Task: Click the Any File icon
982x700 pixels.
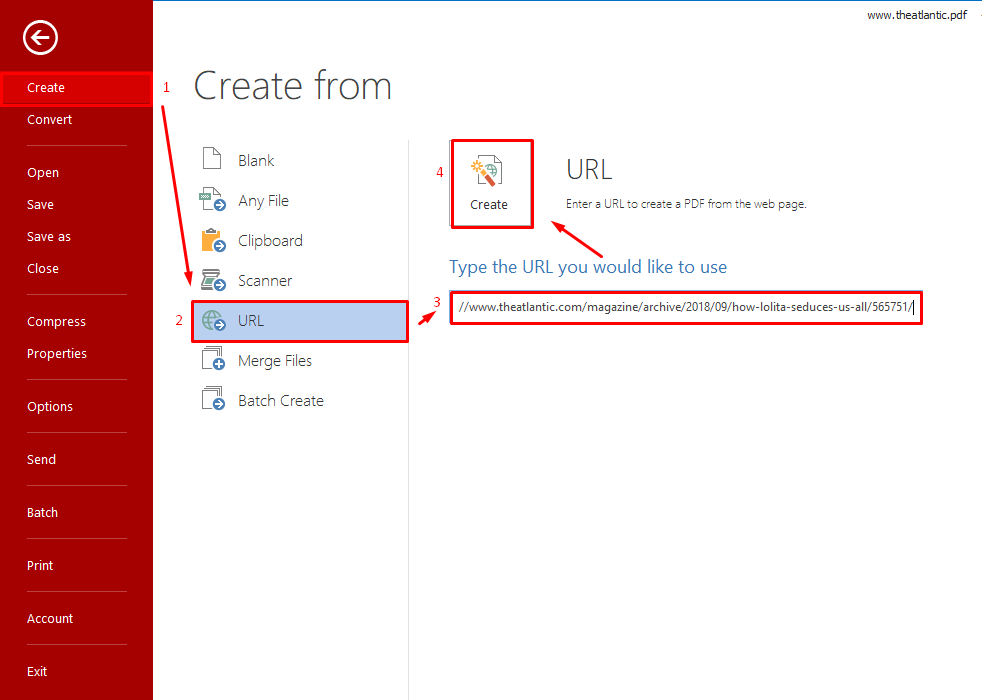Action: pos(212,199)
